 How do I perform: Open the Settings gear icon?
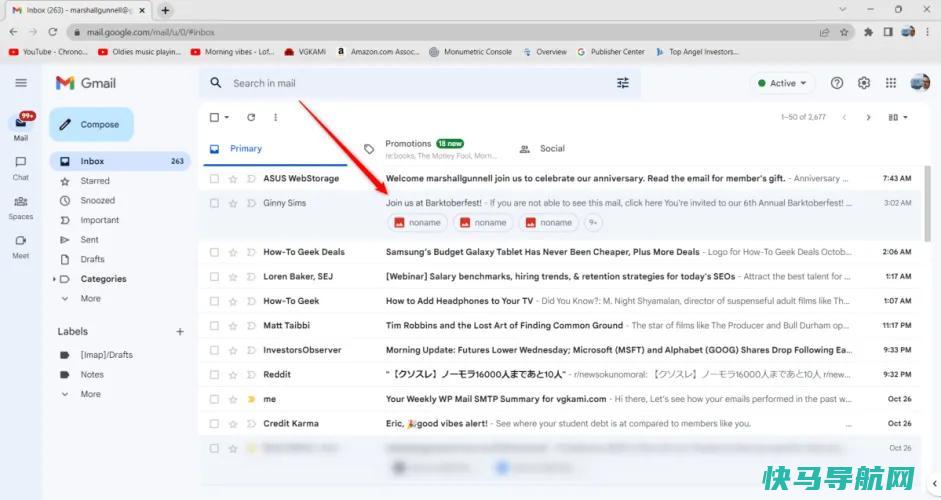[864, 83]
